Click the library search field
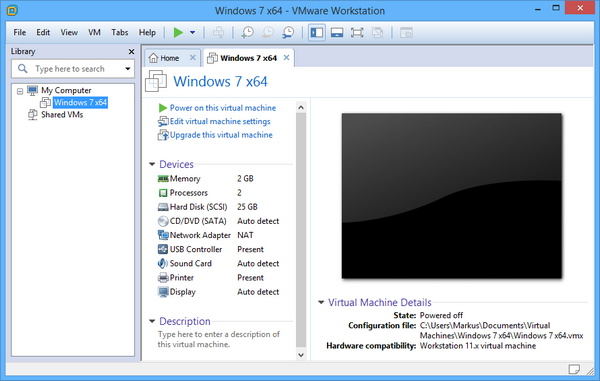600x381 pixels. (x=73, y=69)
